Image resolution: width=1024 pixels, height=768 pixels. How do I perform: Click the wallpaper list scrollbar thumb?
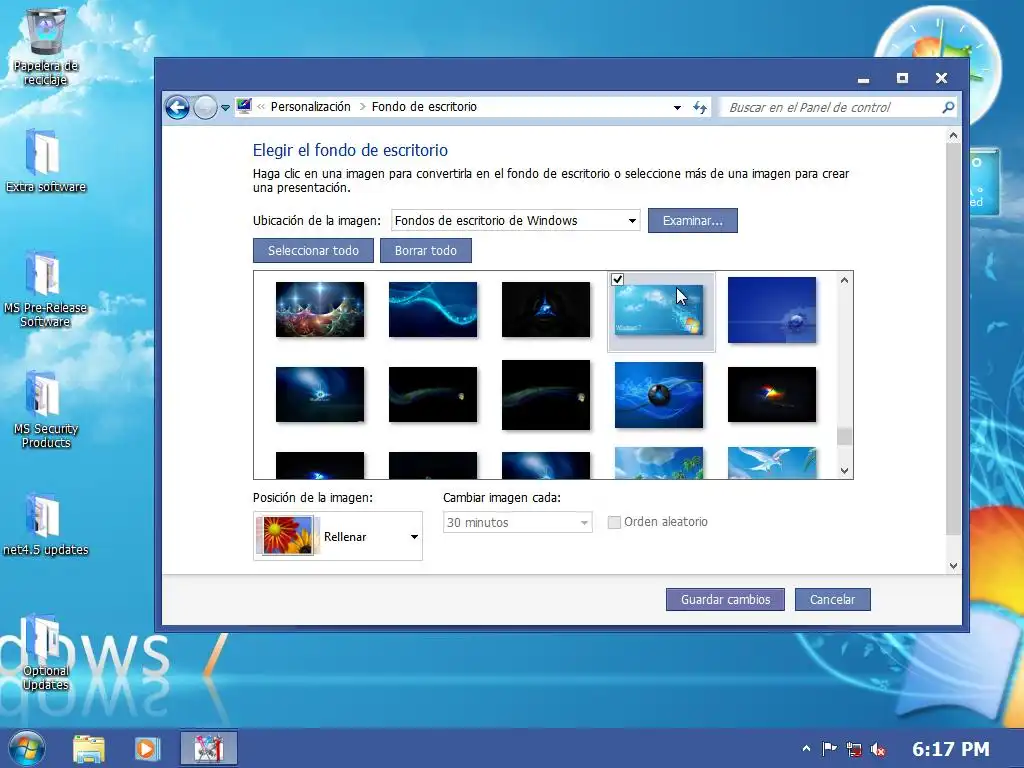point(844,436)
